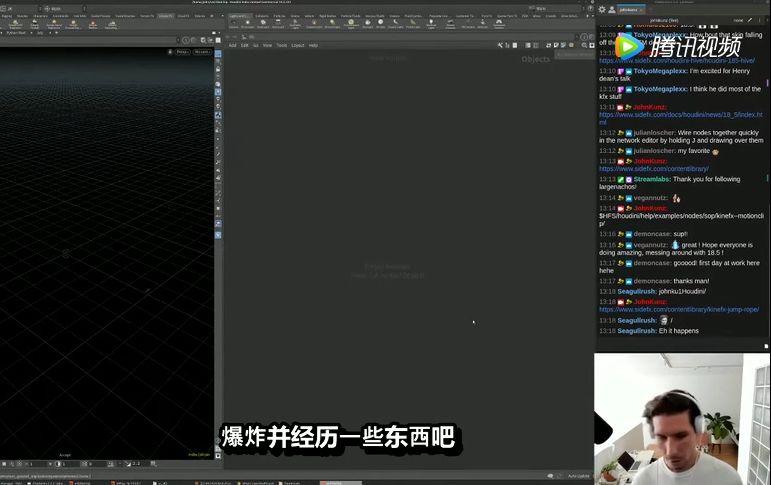The image size is (771, 485).
Task: Click the network editor search magnifier icon
Action: [x=584, y=45]
